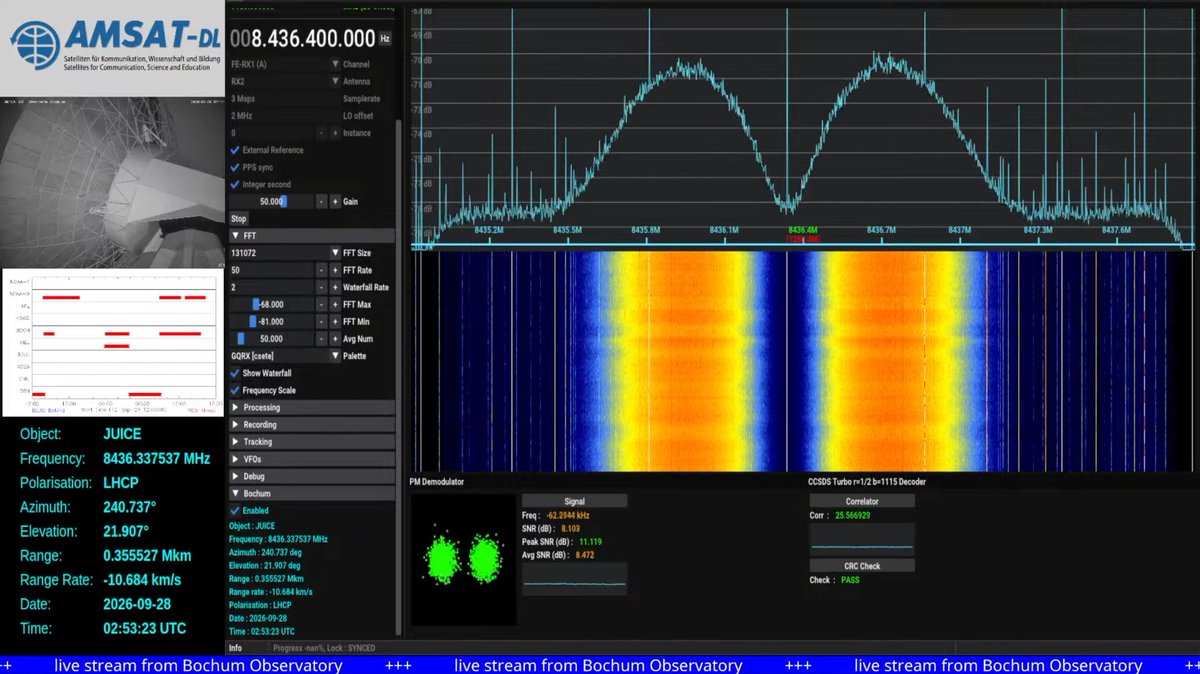Stop the receiver with the Stop button

point(238,218)
